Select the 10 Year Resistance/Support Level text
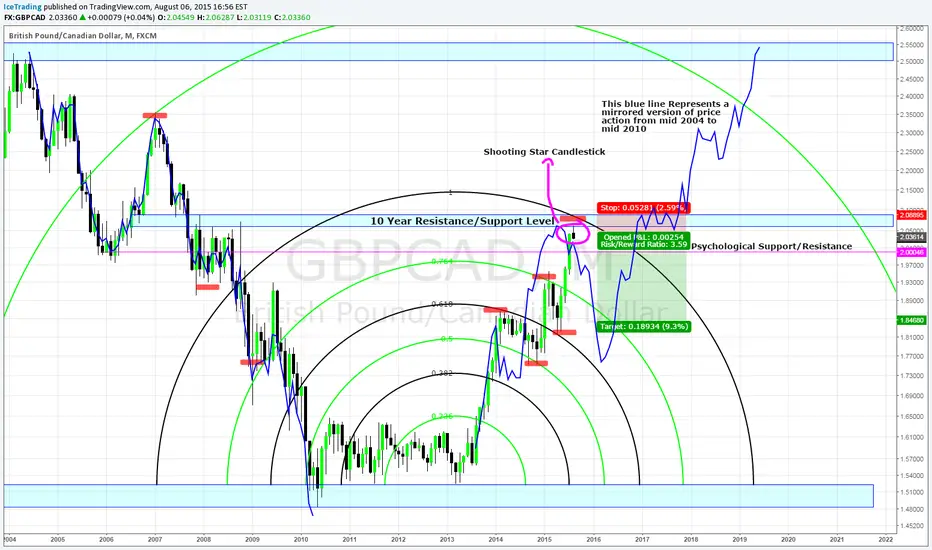 462,221
